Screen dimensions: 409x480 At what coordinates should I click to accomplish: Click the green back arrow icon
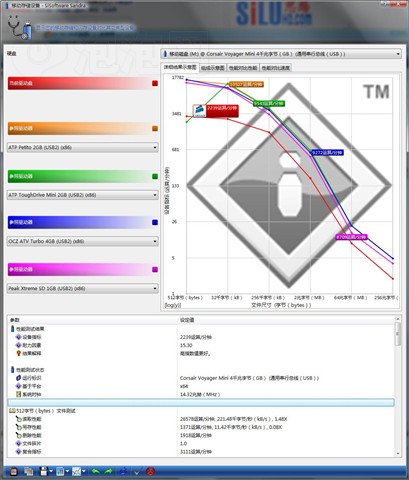point(96,471)
